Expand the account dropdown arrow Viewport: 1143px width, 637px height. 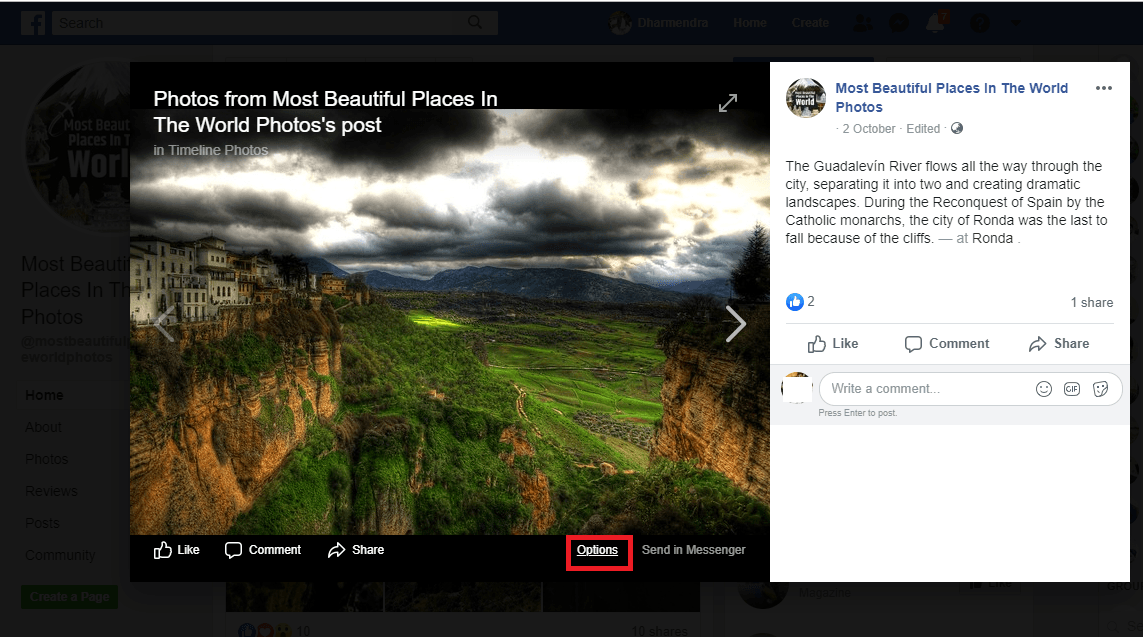[1015, 23]
